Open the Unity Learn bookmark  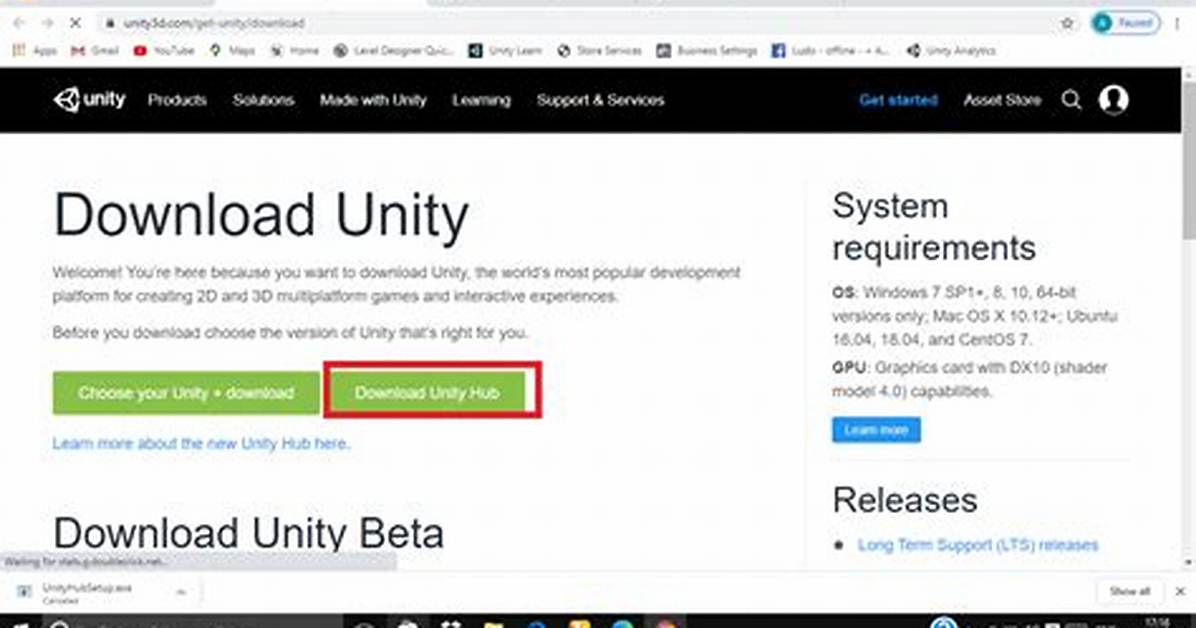coord(505,51)
